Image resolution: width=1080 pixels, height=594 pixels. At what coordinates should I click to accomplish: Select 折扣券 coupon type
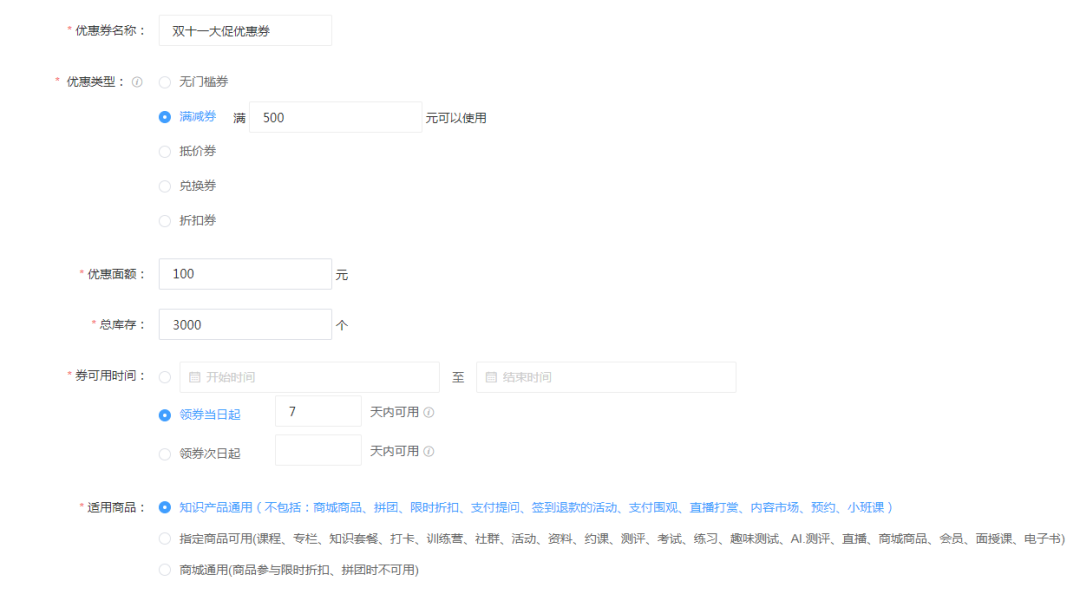165,221
